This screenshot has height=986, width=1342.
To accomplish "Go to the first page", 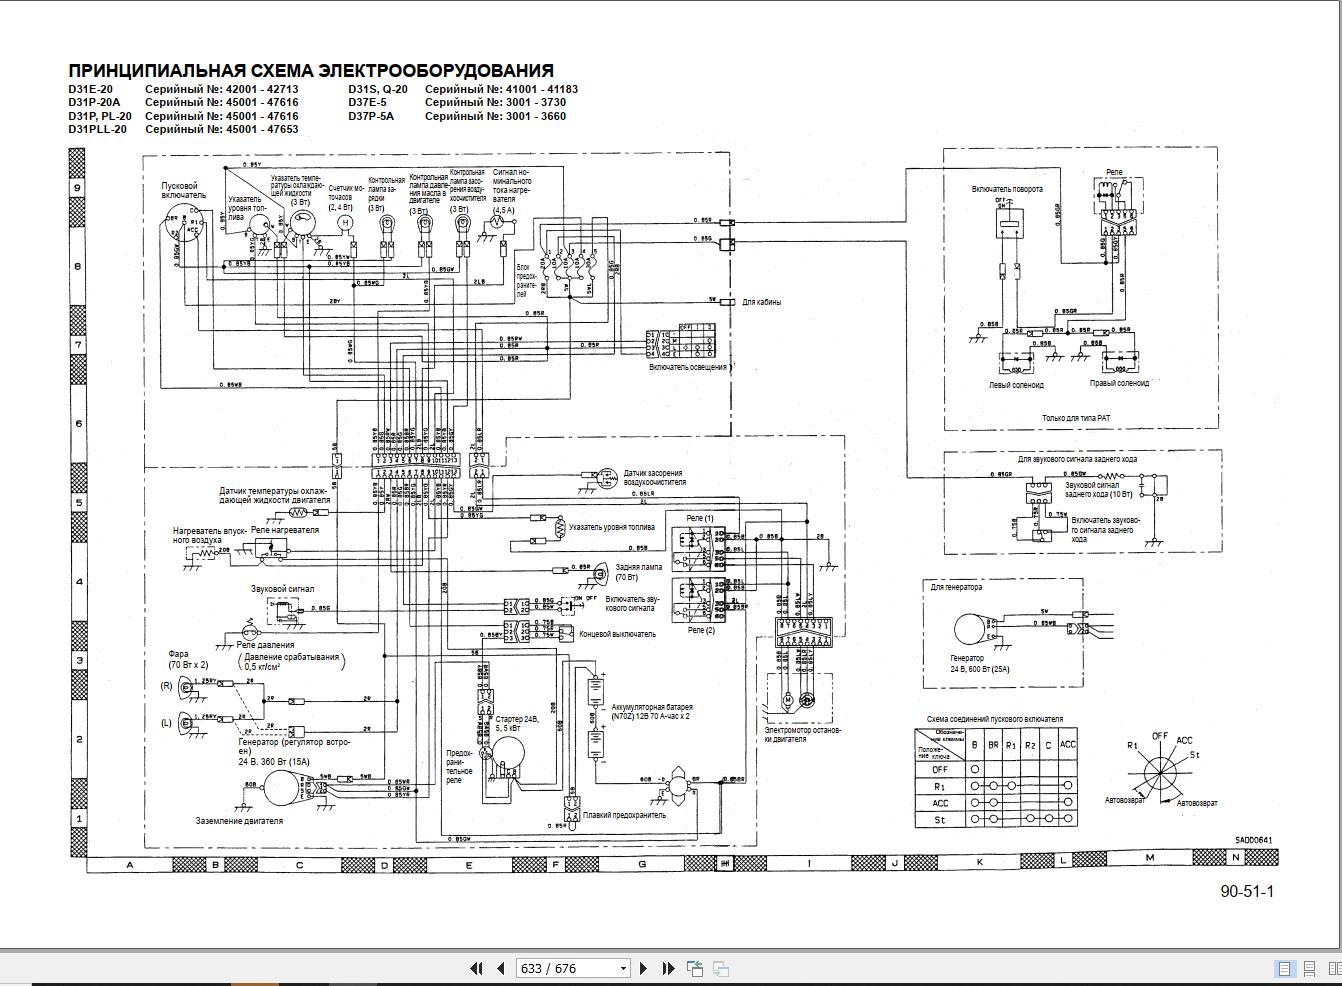I will (476, 968).
